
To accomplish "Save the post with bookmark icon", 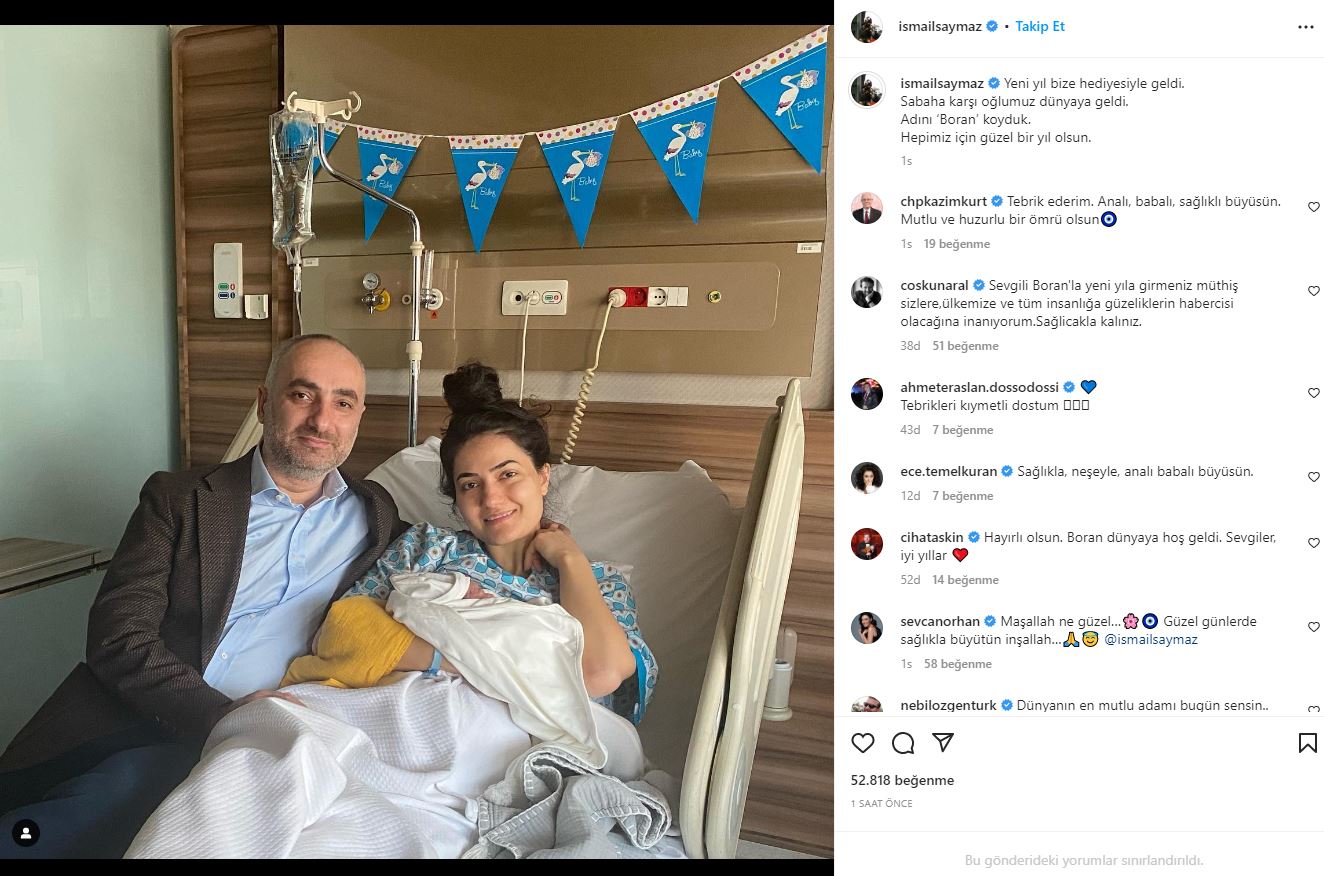I will 1307,743.
